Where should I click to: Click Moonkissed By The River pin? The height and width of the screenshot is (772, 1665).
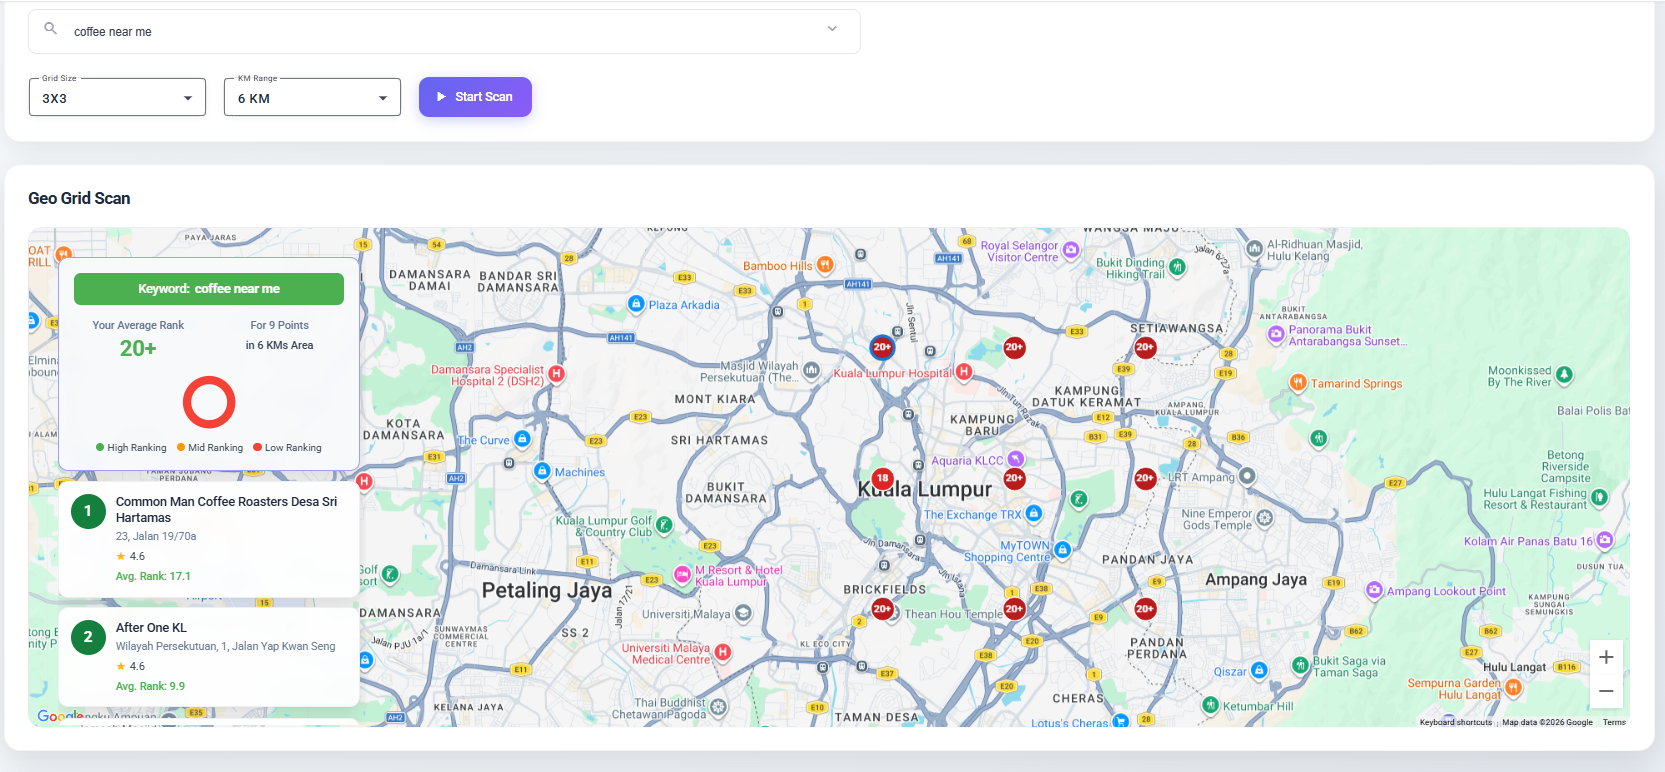click(1565, 375)
